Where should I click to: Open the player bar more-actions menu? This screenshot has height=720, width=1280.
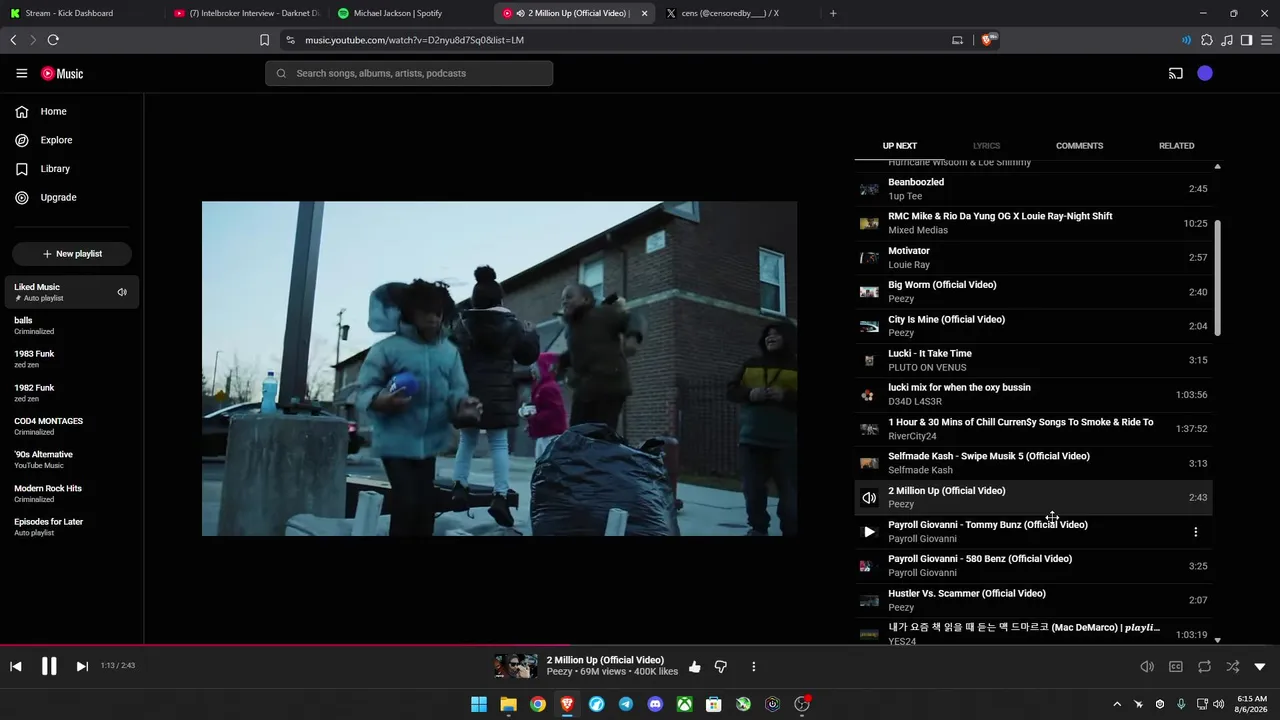(x=754, y=667)
